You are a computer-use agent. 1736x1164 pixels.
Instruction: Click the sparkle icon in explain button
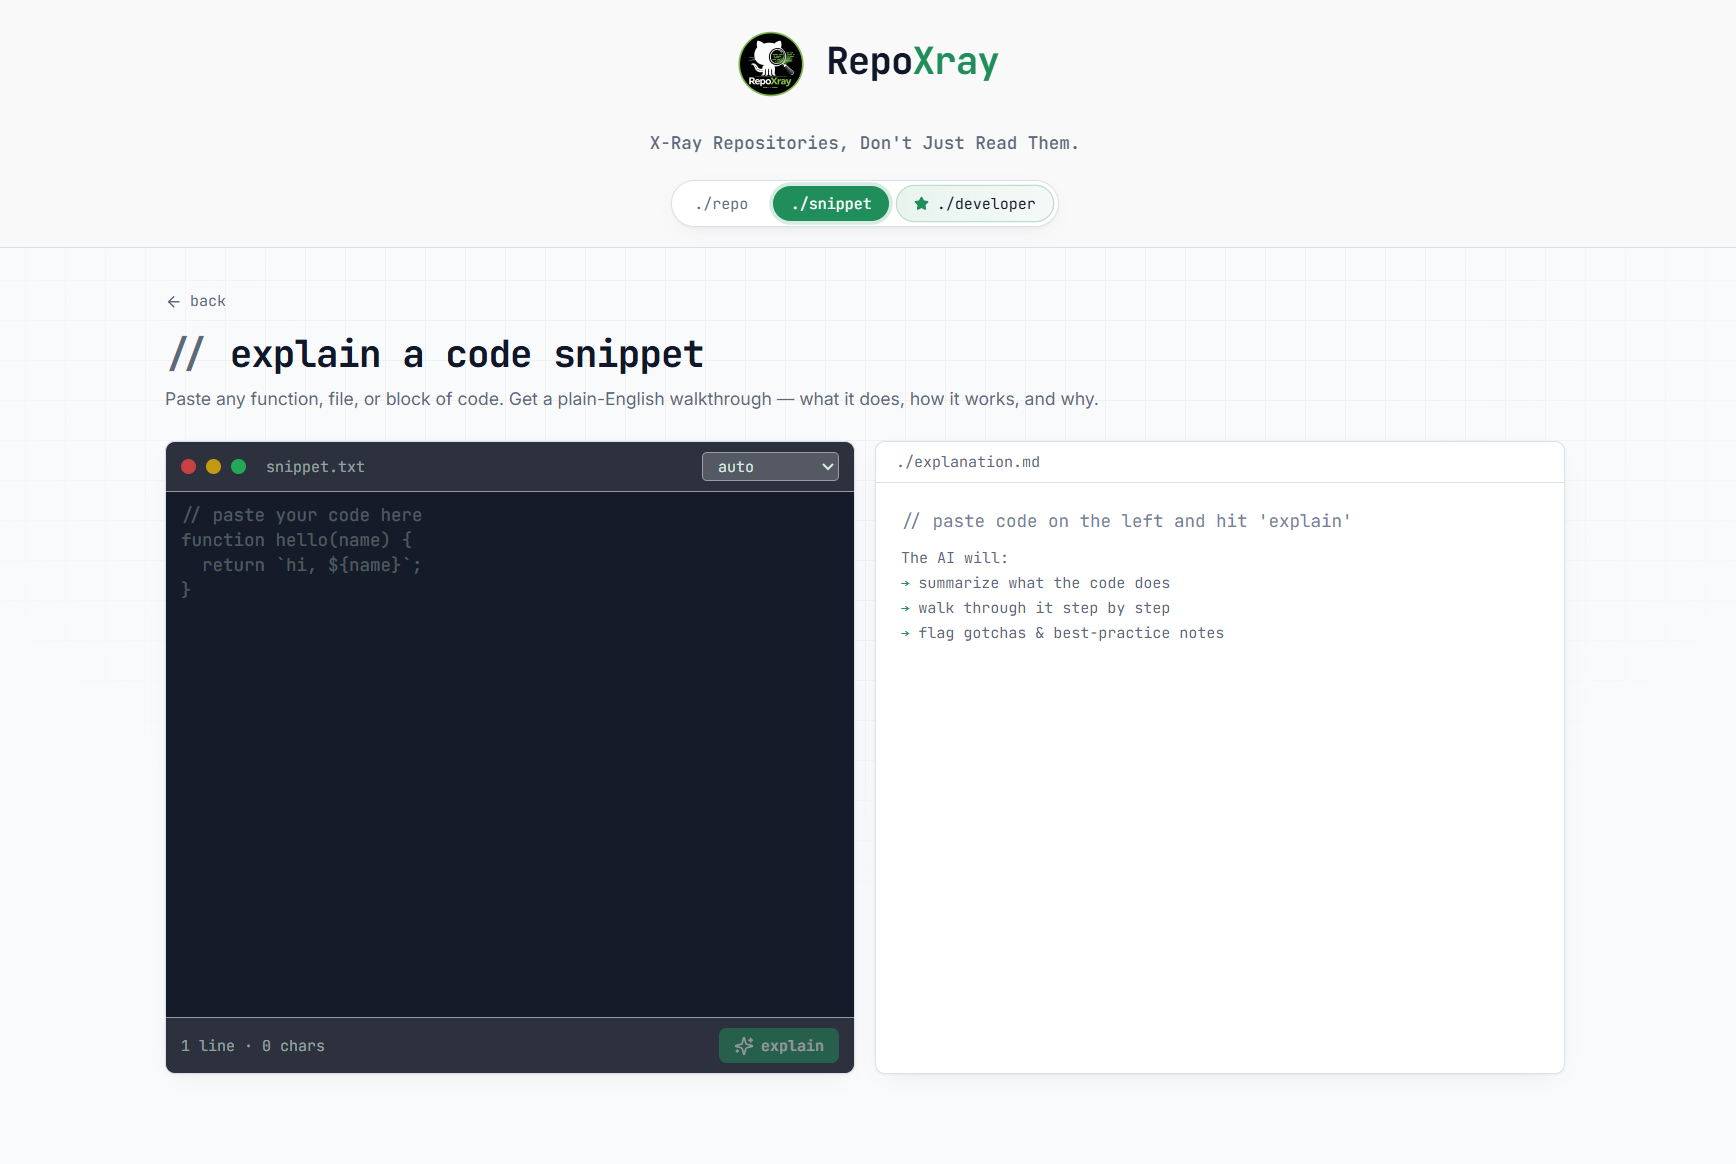pos(744,1046)
